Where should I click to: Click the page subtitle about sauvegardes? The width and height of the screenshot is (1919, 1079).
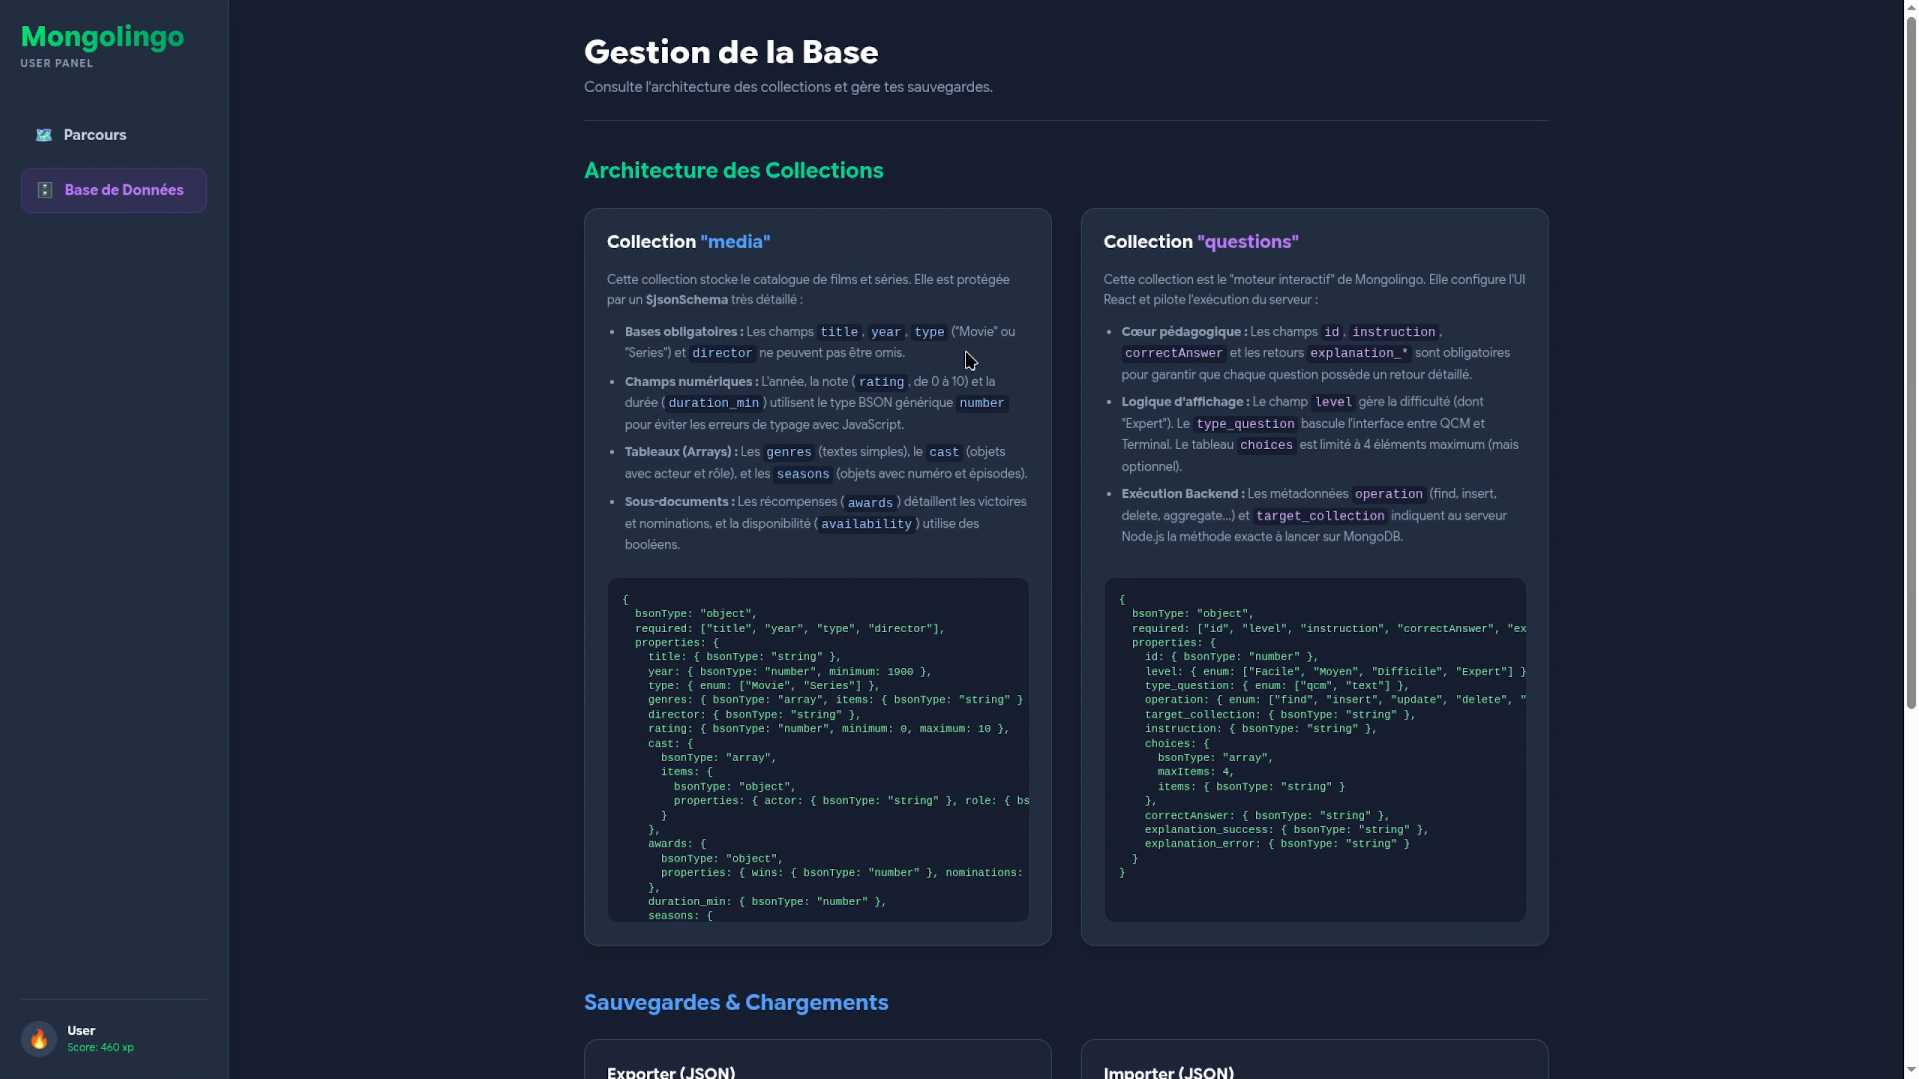788,87
